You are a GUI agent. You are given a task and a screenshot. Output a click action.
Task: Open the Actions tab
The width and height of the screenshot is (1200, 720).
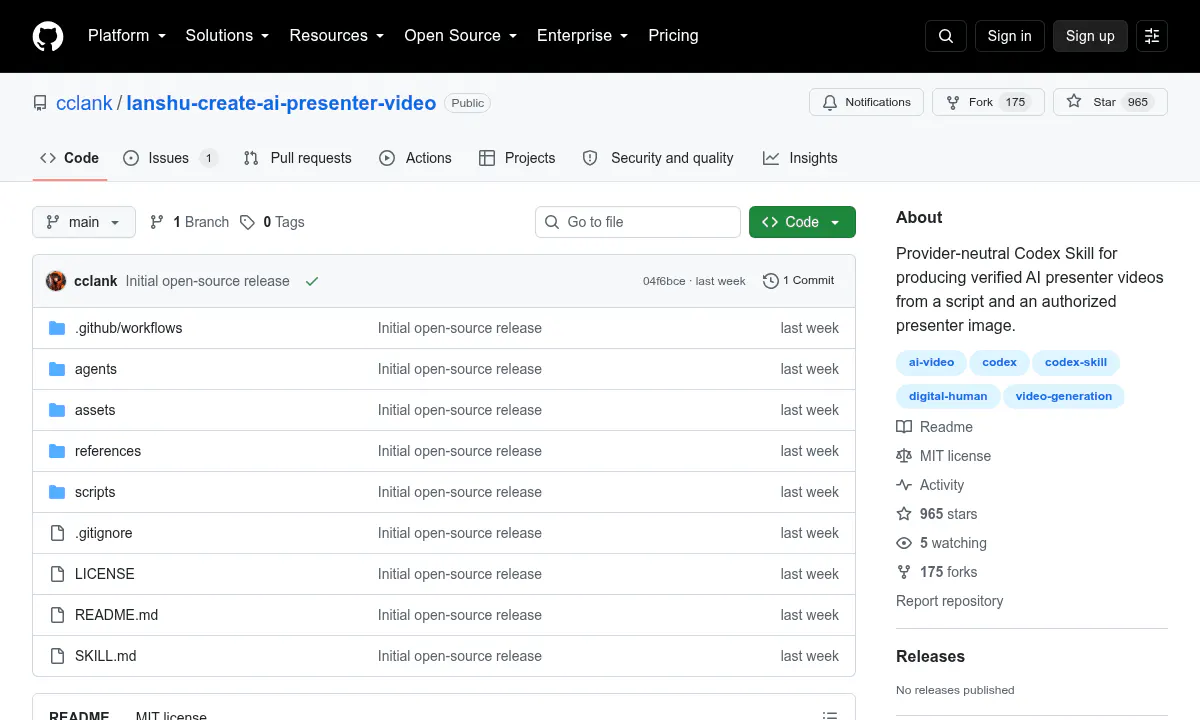(x=415, y=158)
